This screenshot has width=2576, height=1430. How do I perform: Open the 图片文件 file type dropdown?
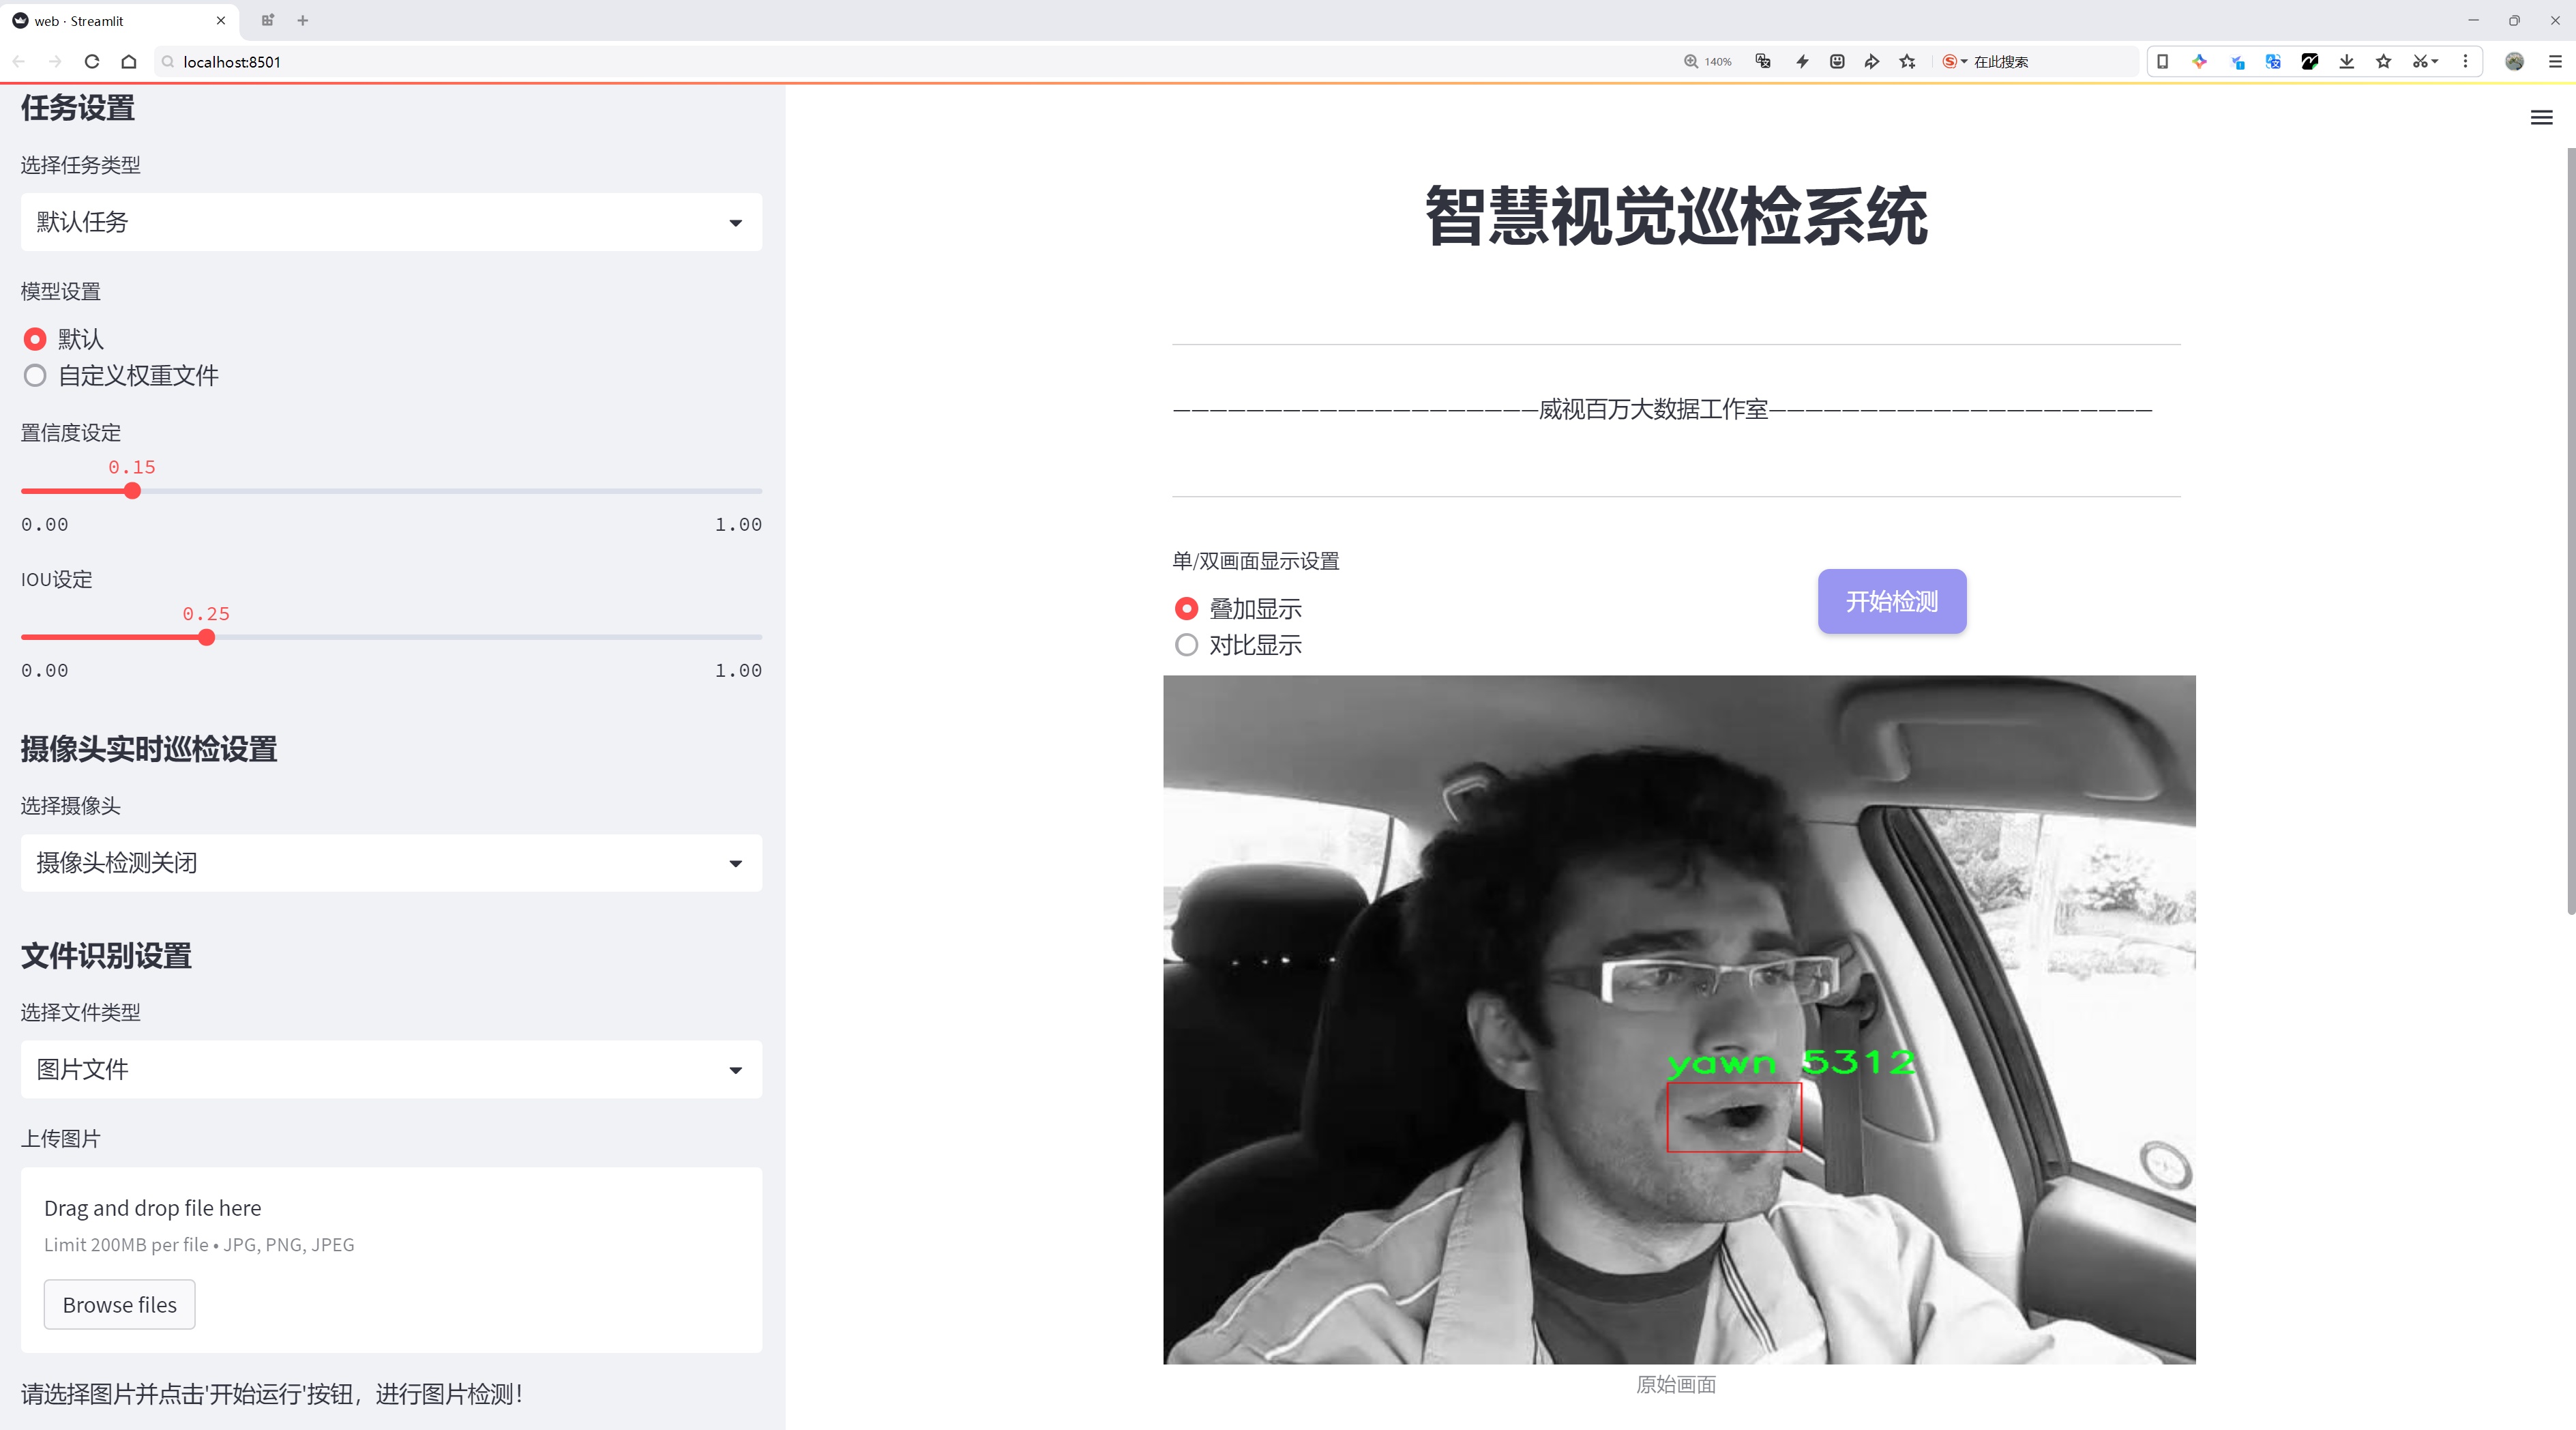[391, 1069]
